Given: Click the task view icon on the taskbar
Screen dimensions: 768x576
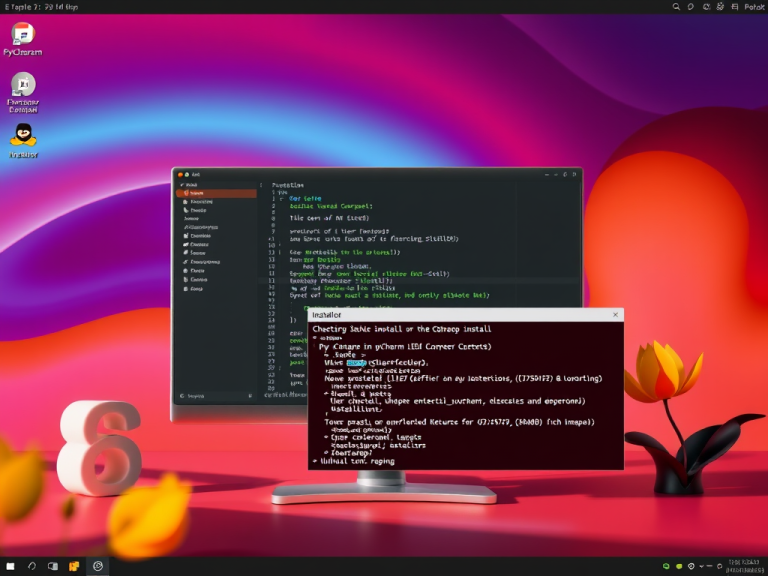Looking at the screenshot, I should (53, 566).
